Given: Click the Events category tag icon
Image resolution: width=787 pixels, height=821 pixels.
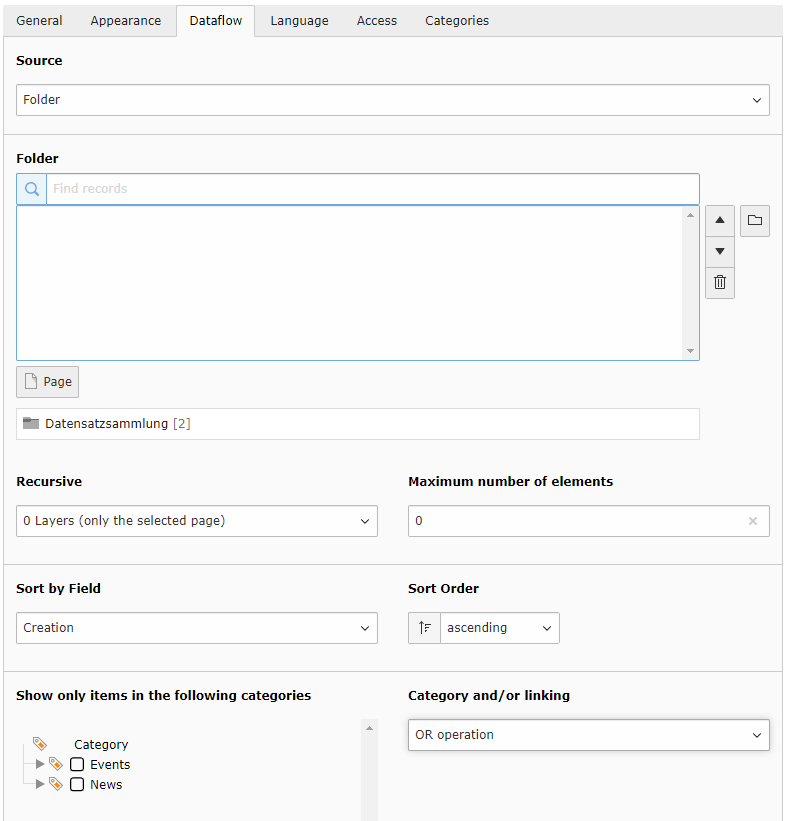Looking at the screenshot, I should tap(56, 765).
